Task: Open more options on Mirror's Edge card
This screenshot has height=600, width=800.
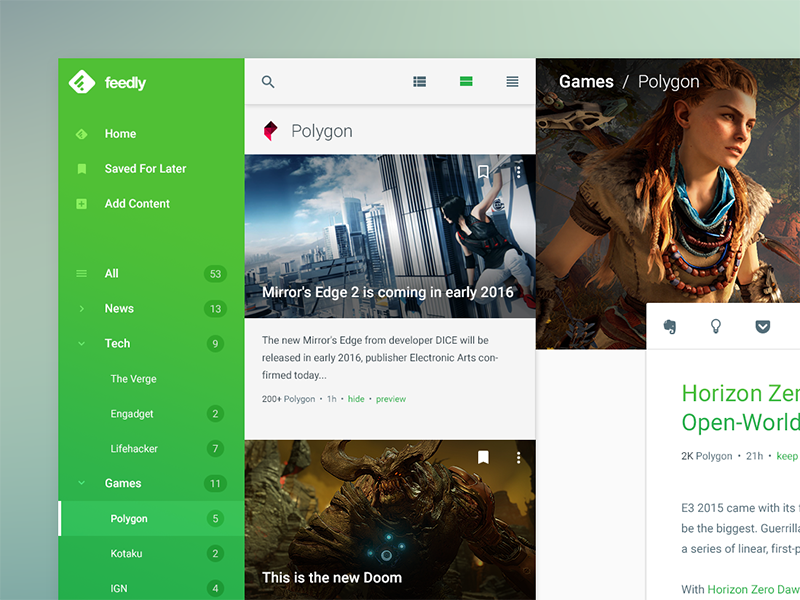Action: (518, 171)
